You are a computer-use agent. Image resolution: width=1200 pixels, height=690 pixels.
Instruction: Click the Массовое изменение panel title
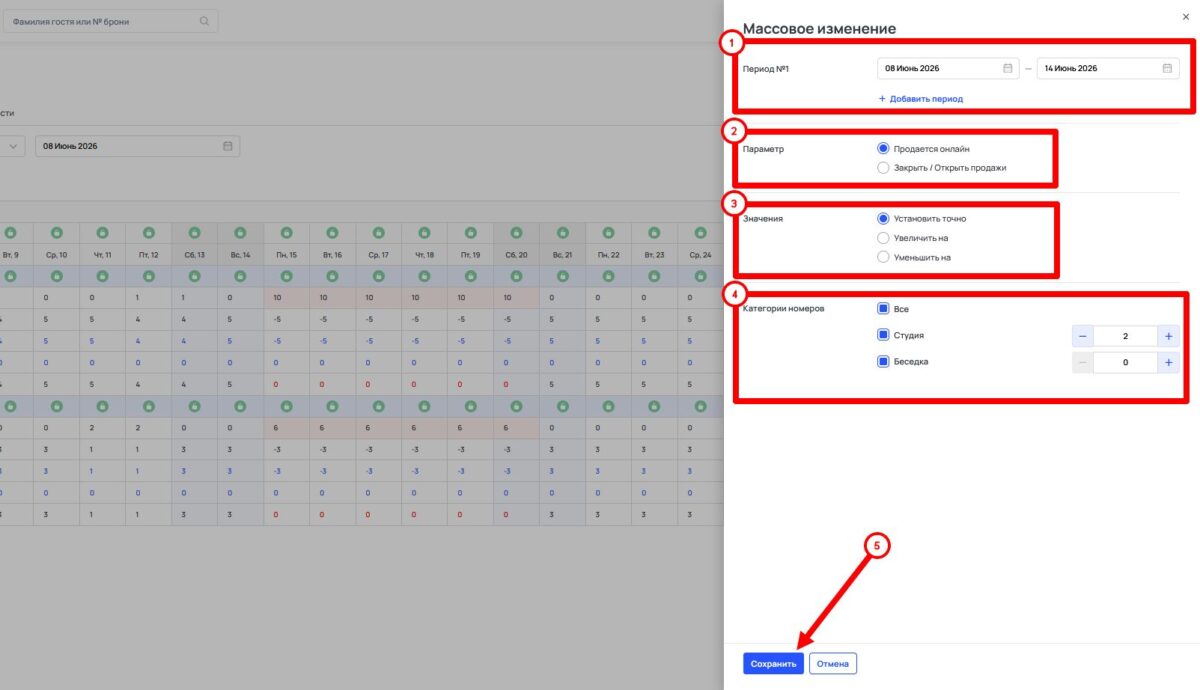[819, 29]
